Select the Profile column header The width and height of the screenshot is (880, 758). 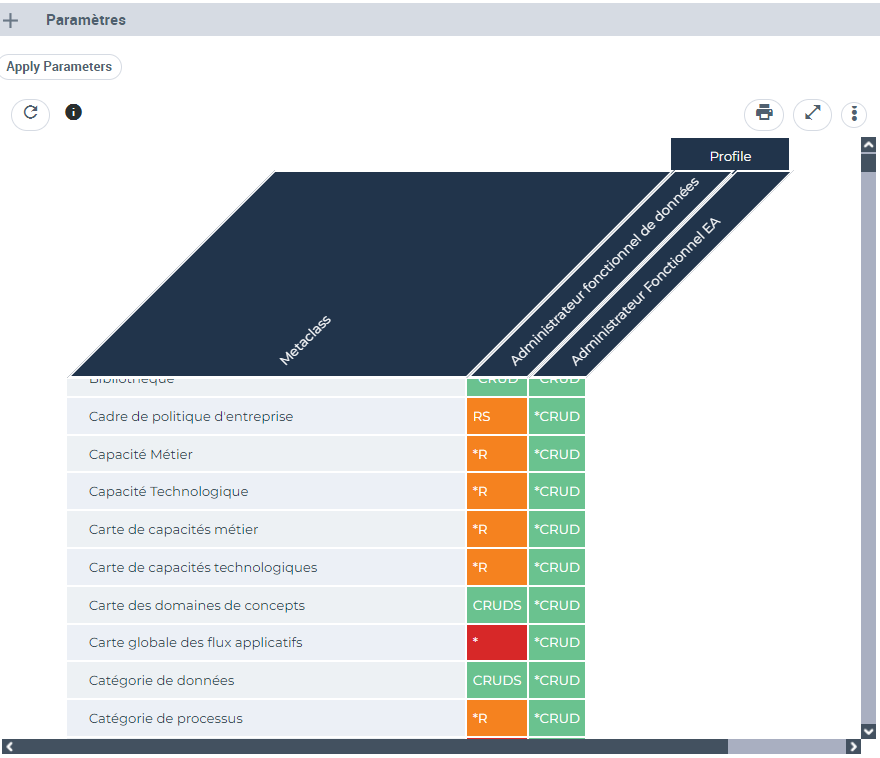tap(729, 155)
